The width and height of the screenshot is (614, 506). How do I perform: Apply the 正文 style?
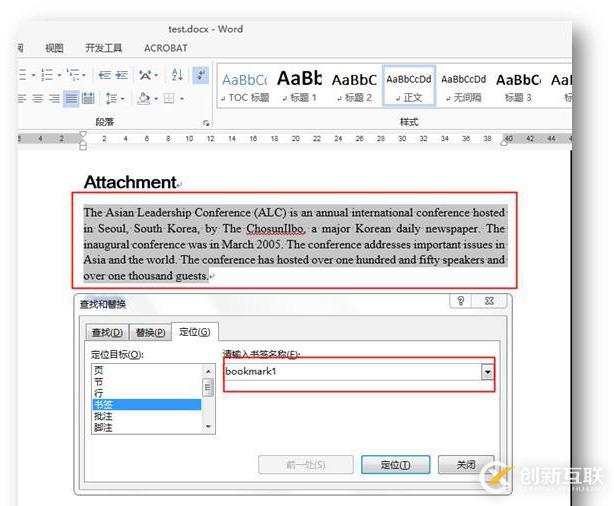pyautogui.click(x=409, y=87)
